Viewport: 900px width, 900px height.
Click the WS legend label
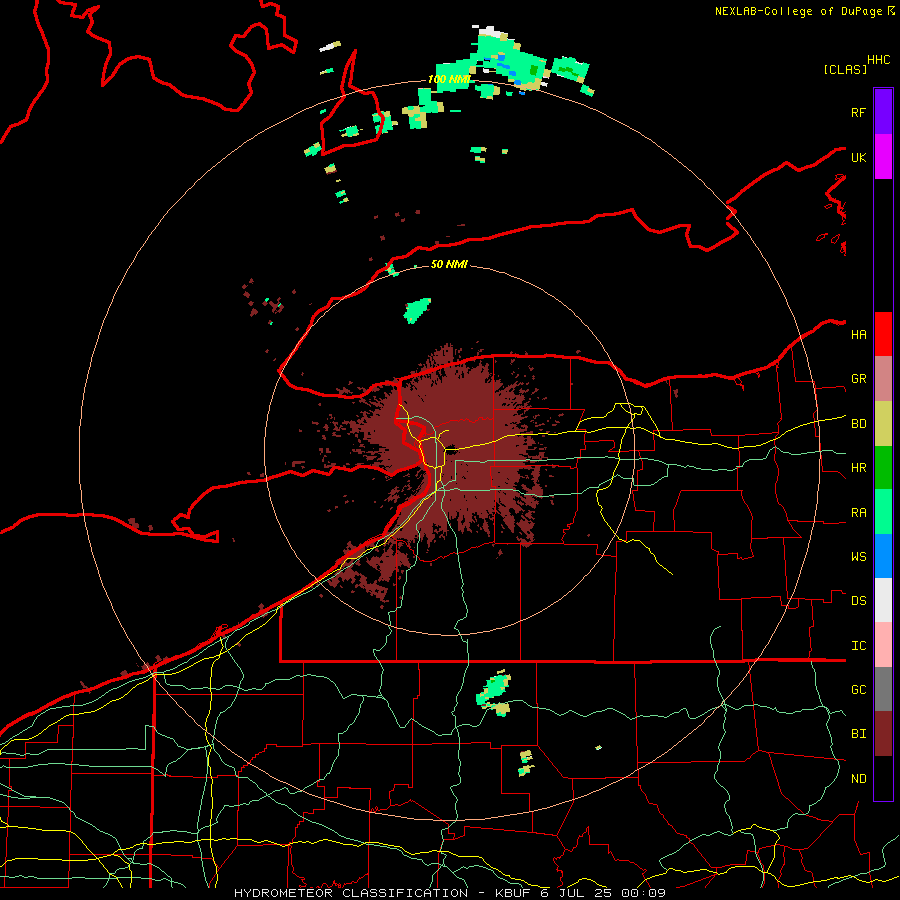(x=858, y=557)
